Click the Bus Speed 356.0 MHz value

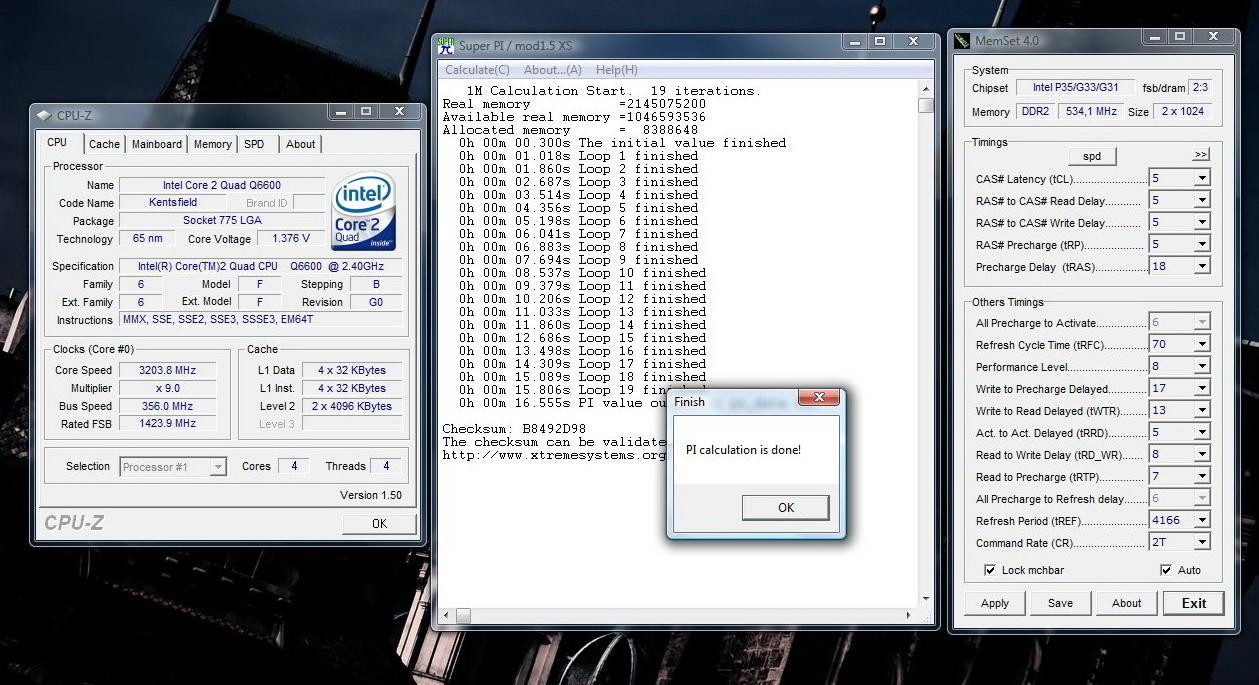tap(167, 406)
